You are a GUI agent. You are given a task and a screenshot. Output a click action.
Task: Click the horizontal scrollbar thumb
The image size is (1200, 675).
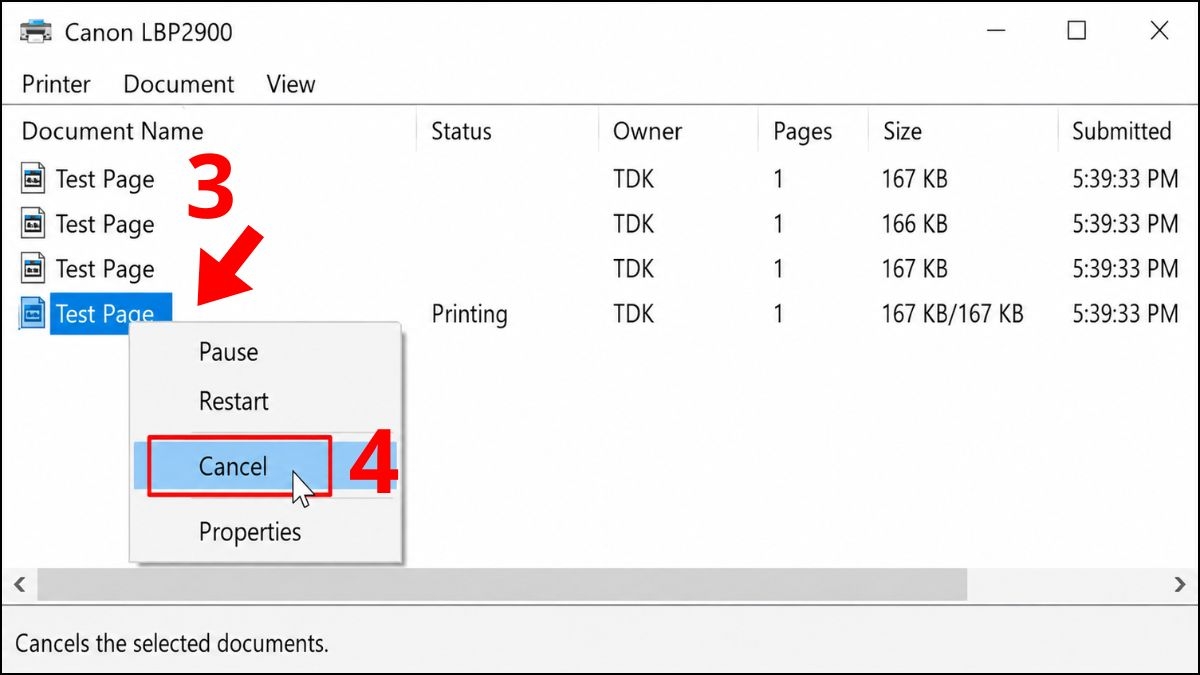point(502,584)
